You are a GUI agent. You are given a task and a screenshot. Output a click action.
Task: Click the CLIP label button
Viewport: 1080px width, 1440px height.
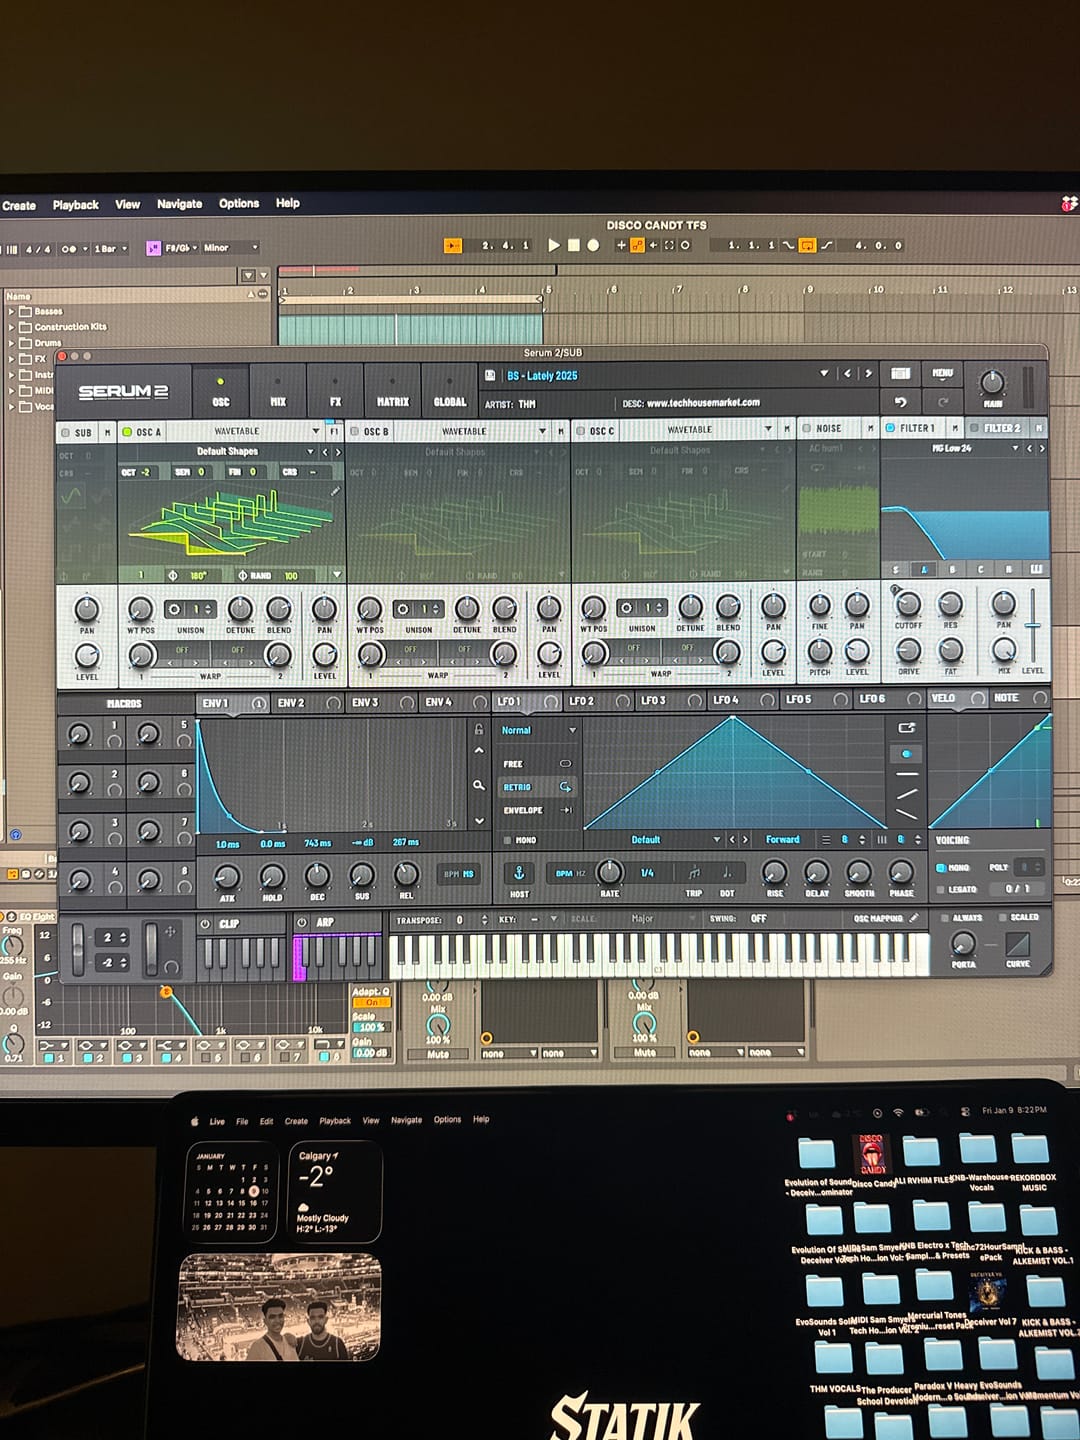pyautogui.click(x=229, y=923)
